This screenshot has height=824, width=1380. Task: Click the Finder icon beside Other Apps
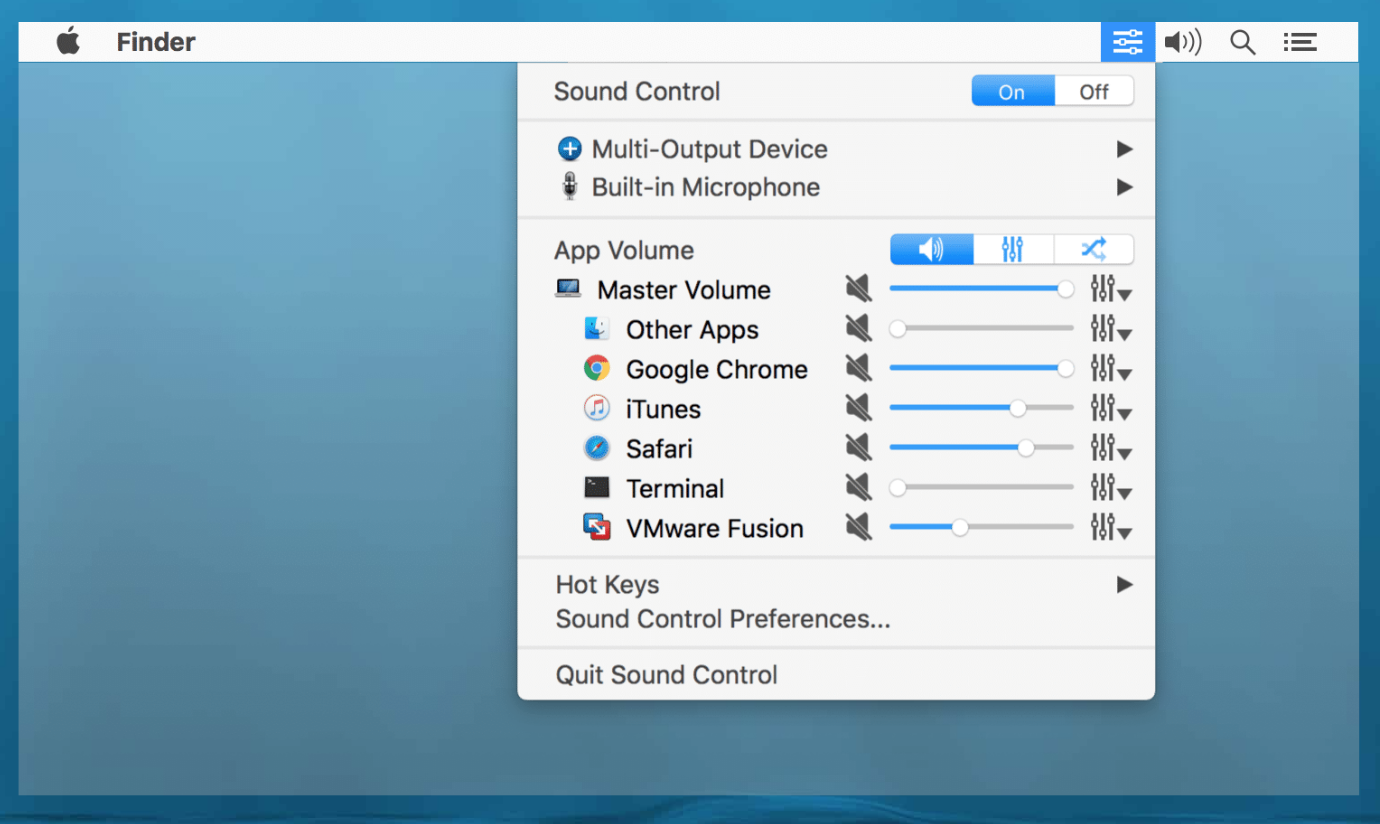597,328
